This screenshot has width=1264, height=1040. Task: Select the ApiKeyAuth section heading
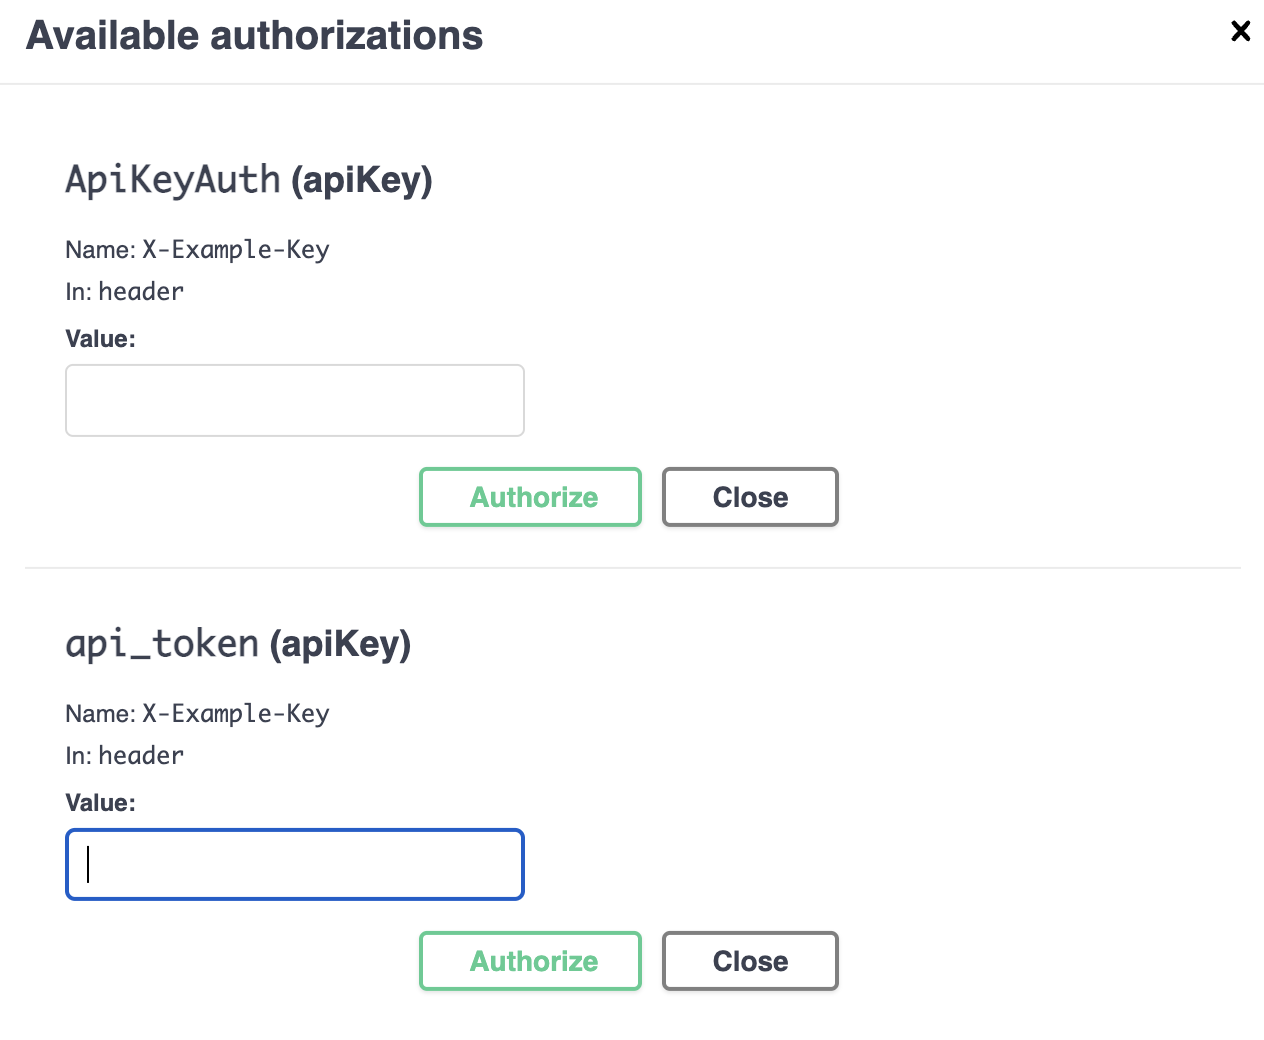click(249, 180)
